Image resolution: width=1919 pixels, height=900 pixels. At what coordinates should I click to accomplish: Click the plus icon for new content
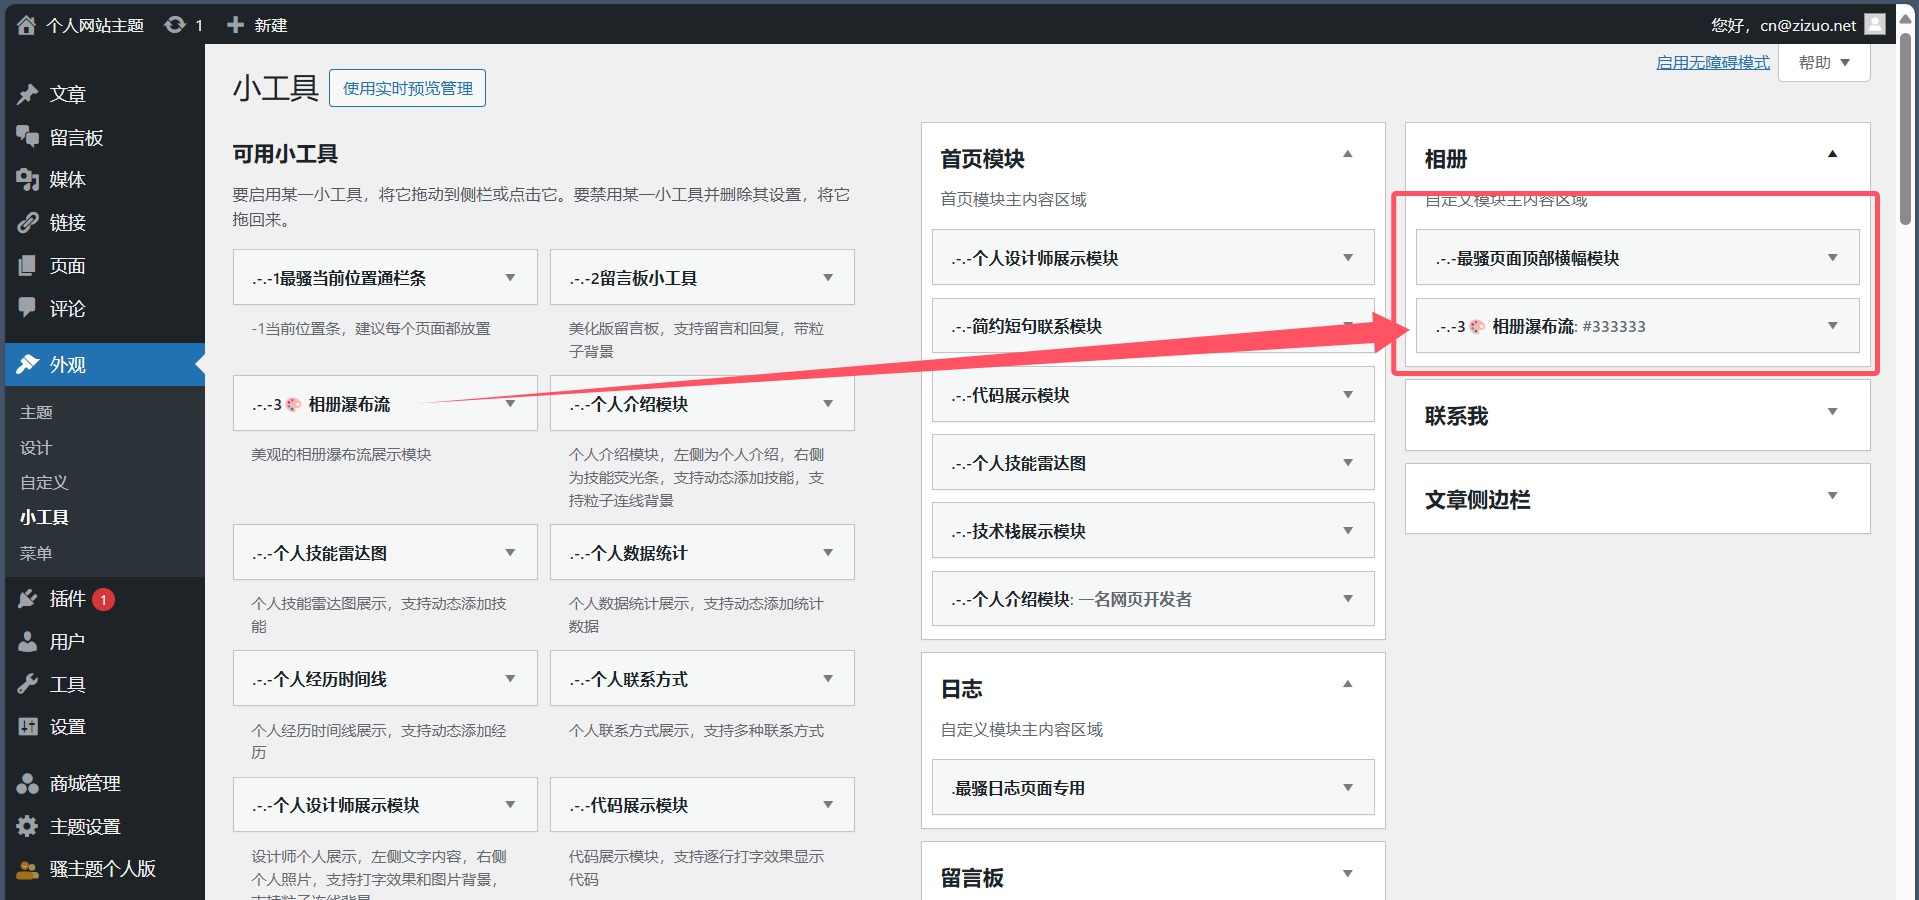235,25
